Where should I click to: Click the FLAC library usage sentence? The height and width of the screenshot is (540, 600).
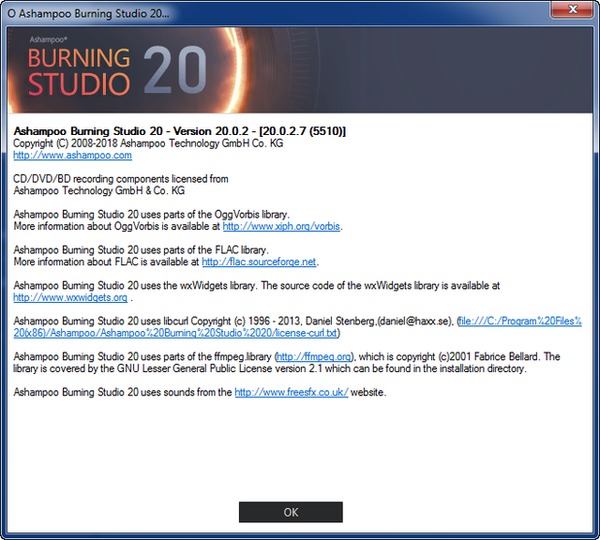[x=140, y=250]
